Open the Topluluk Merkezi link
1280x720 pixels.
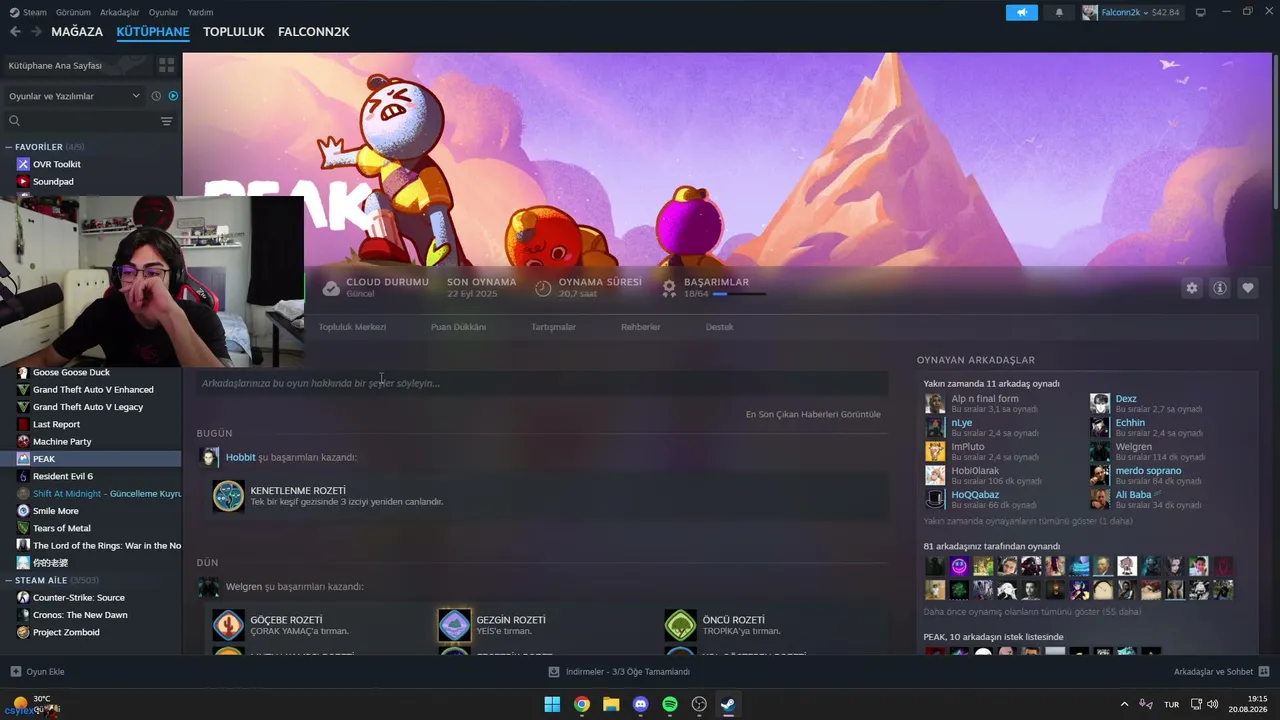coord(352,327)
